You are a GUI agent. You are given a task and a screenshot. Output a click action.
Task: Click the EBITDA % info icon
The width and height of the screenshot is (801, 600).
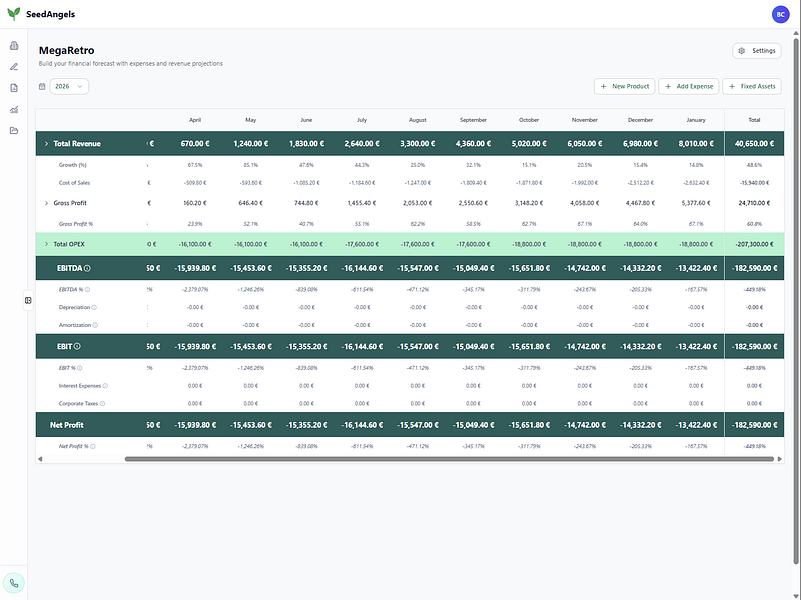[x=87, y=290]
